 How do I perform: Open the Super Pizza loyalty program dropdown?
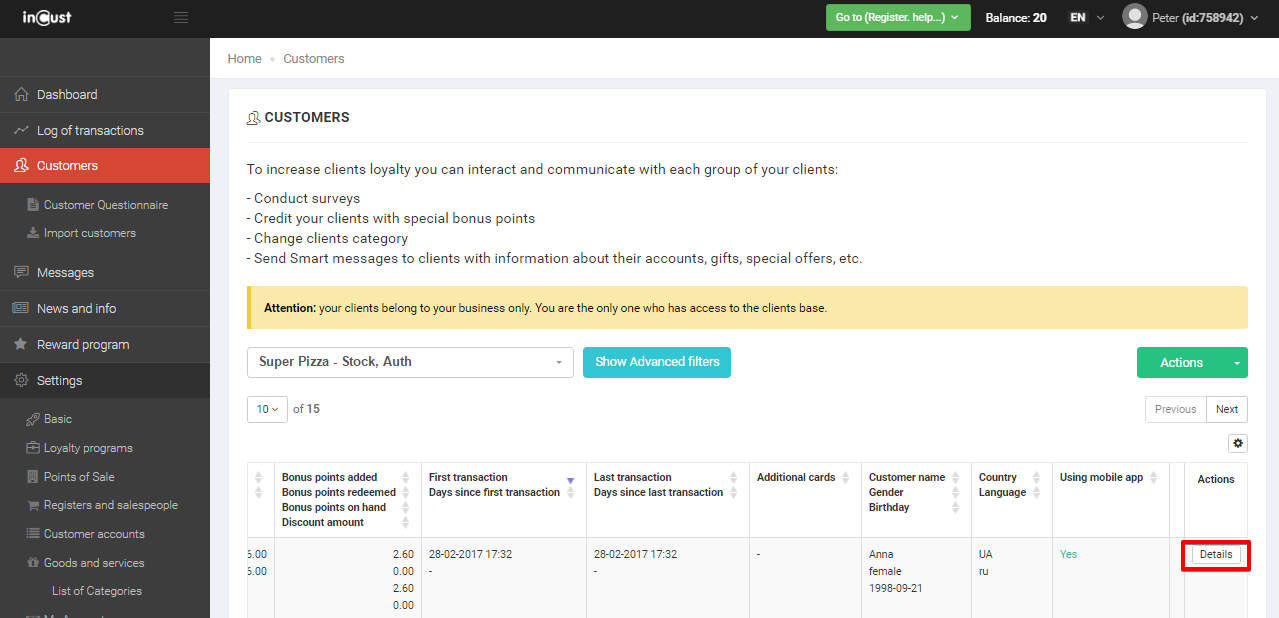point(410,362)
